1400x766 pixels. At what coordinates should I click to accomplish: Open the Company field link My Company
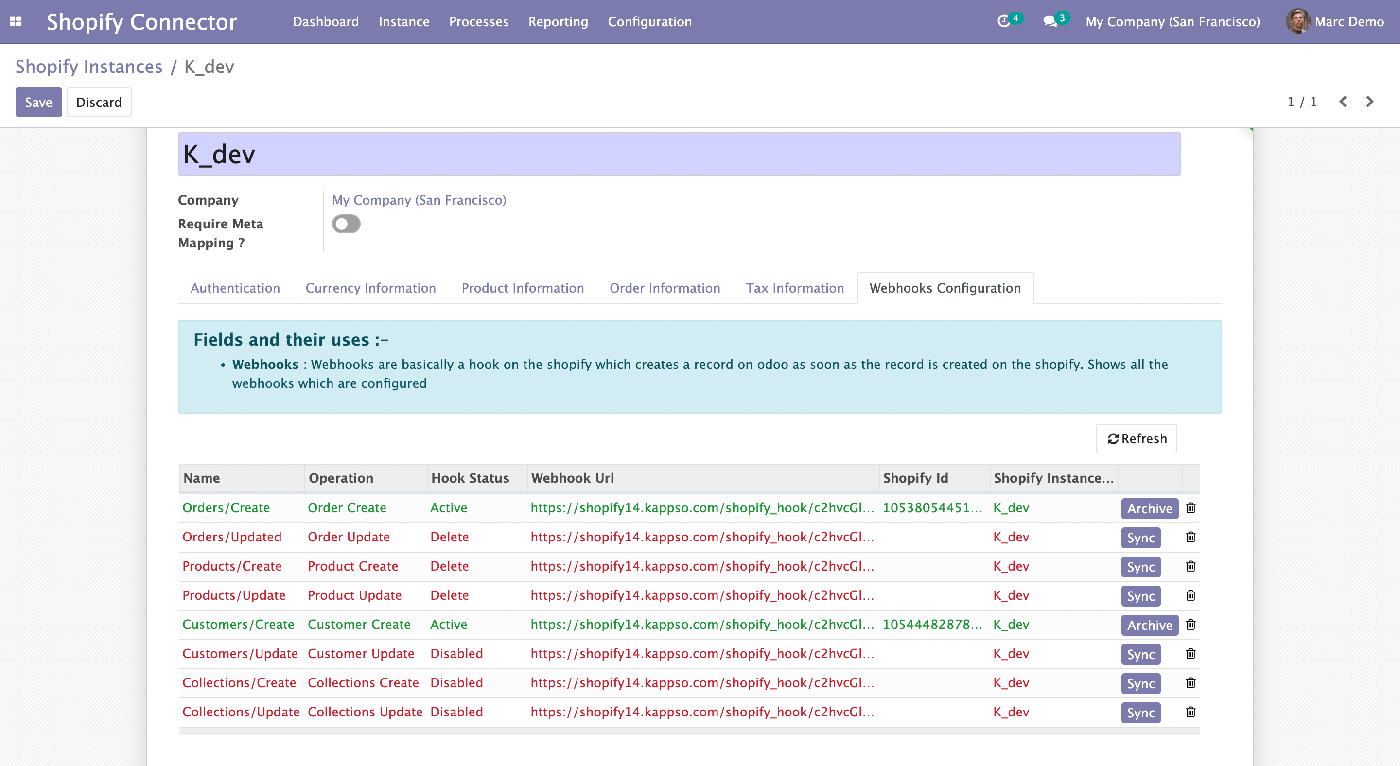pyautogui.click(x=419, y=200)
